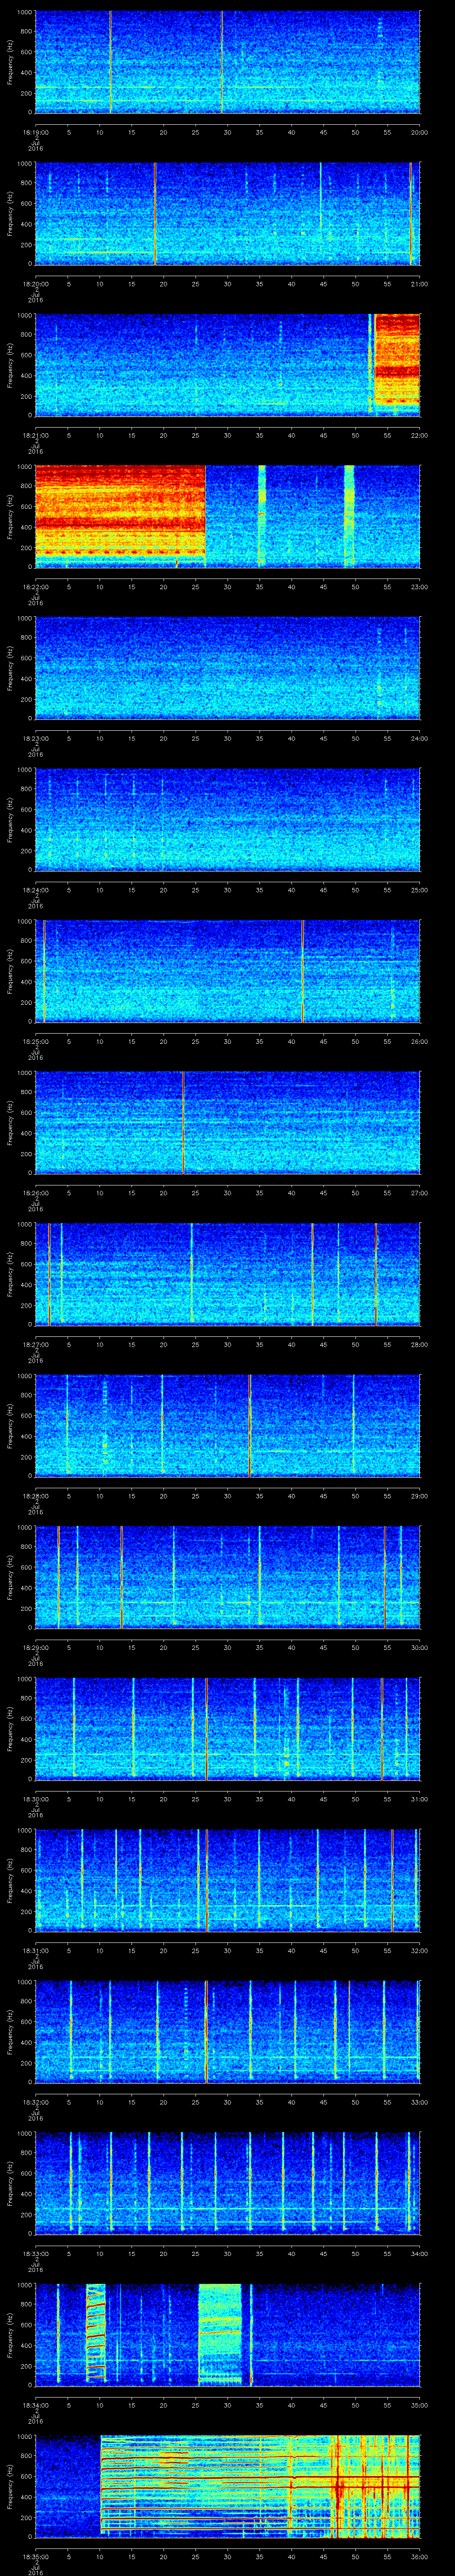Screen dimensions: 455x2576
Task: Click the red spike at 27s in the 18:30:00 panel
Action: click(206, 1727)
